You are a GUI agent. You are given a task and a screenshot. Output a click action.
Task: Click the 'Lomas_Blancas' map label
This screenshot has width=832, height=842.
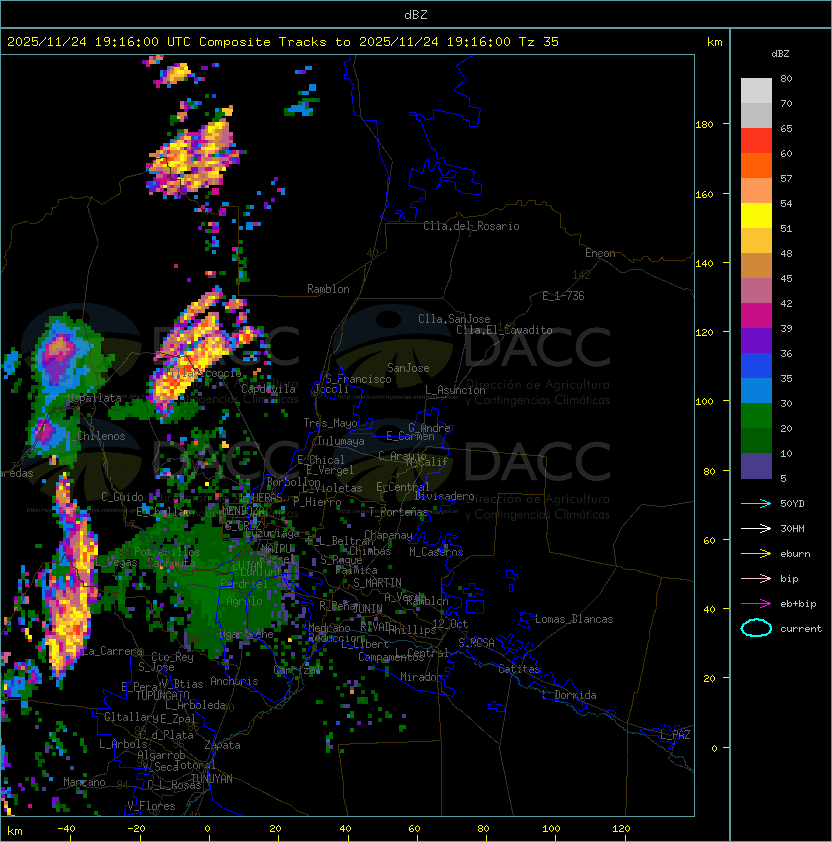(574, 619)
